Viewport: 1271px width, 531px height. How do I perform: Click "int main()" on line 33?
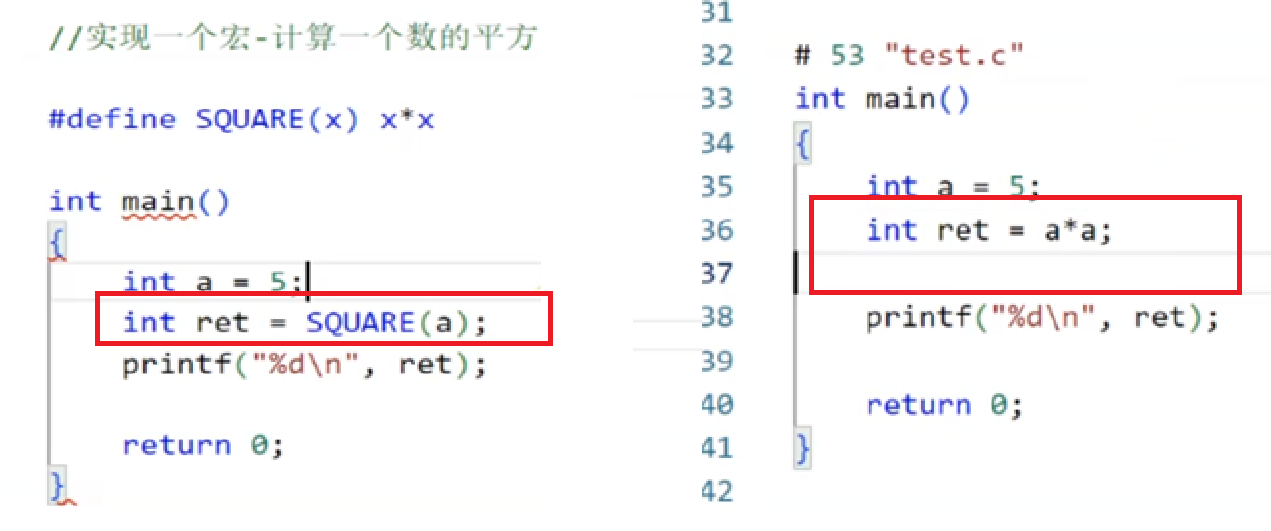point(883,99)
